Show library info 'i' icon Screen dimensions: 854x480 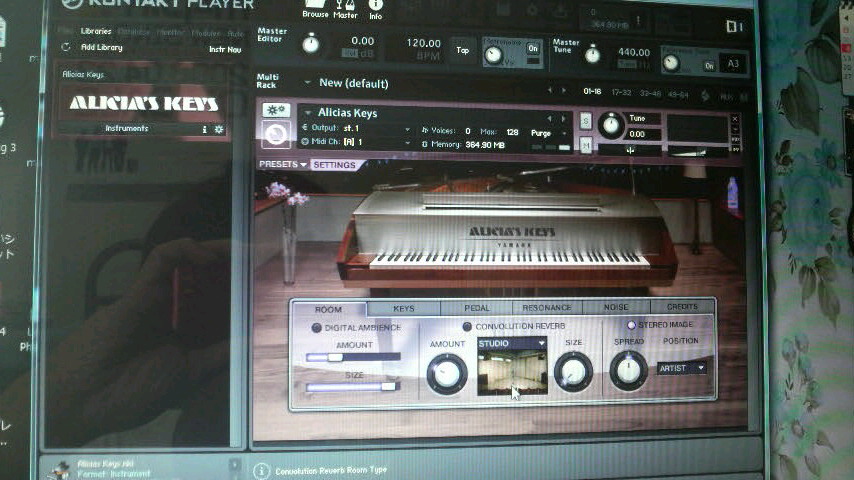click(205, 130)
